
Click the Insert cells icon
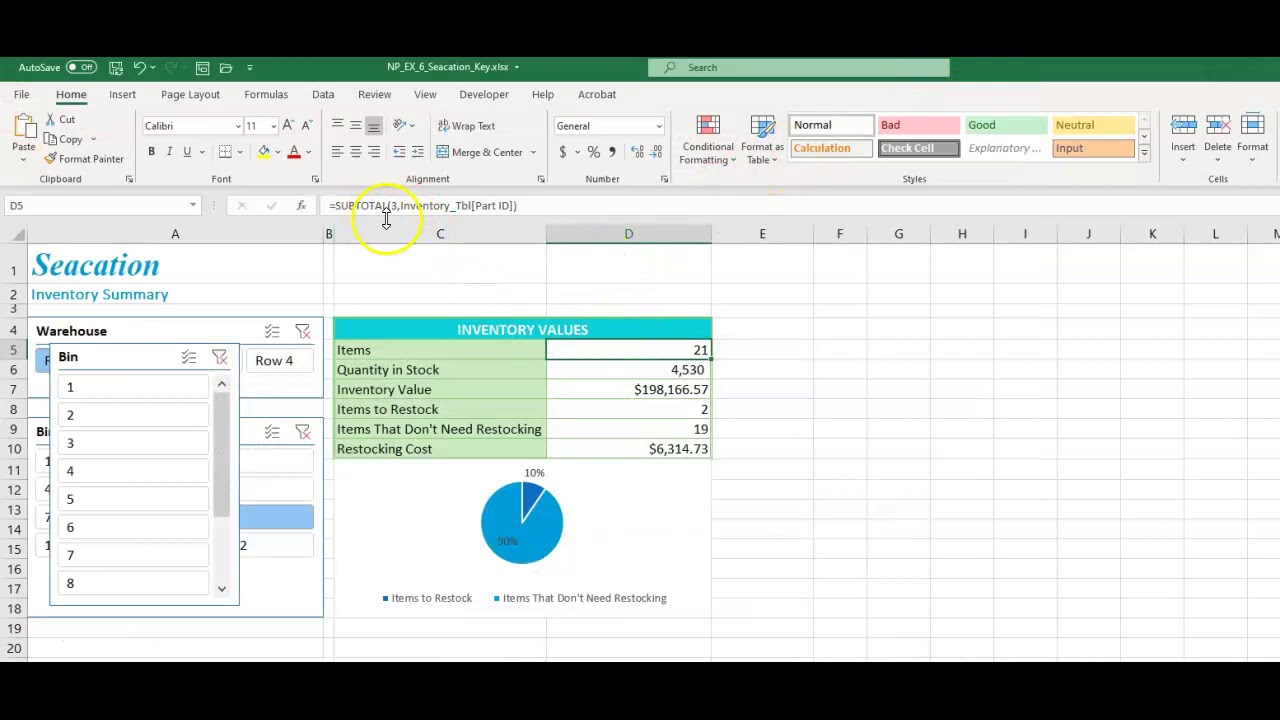[1183, 125]
